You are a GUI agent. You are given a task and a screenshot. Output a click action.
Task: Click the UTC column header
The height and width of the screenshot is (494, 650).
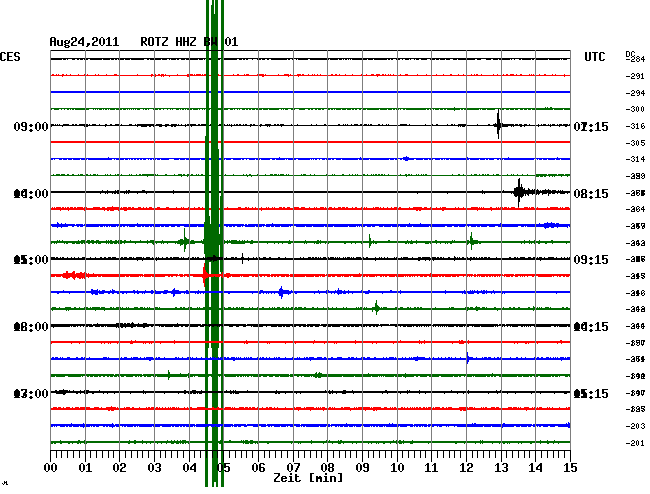pyautogui.click(x=594, y=57)
